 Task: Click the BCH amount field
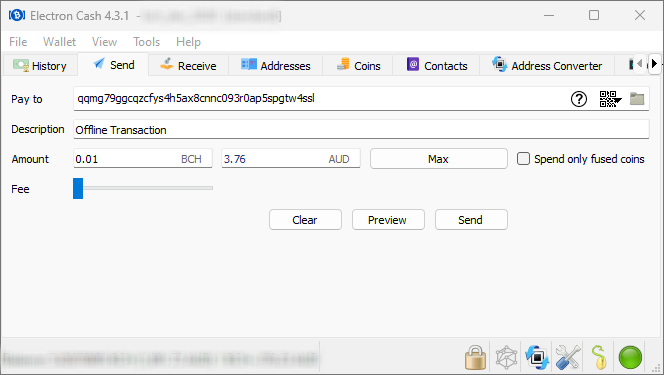[143, 159]
